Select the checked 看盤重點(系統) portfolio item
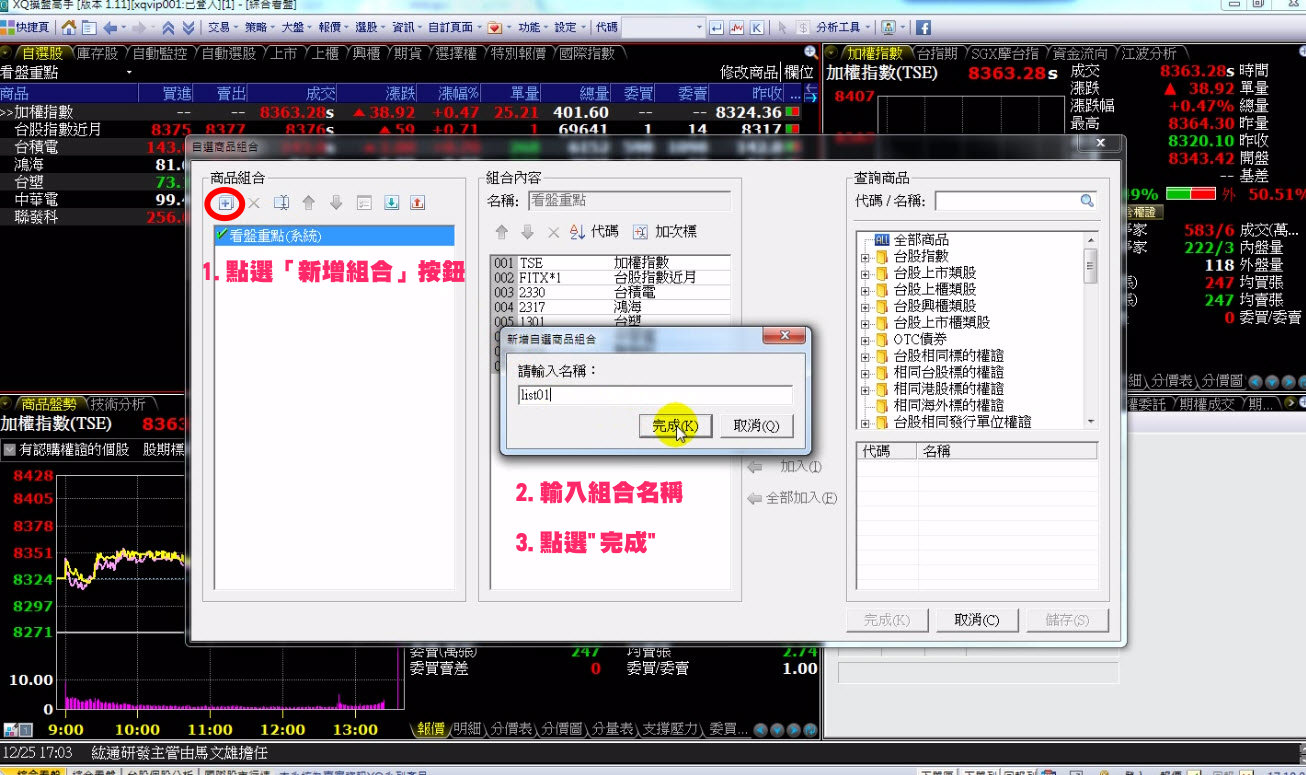 click(x=275, y=237)
